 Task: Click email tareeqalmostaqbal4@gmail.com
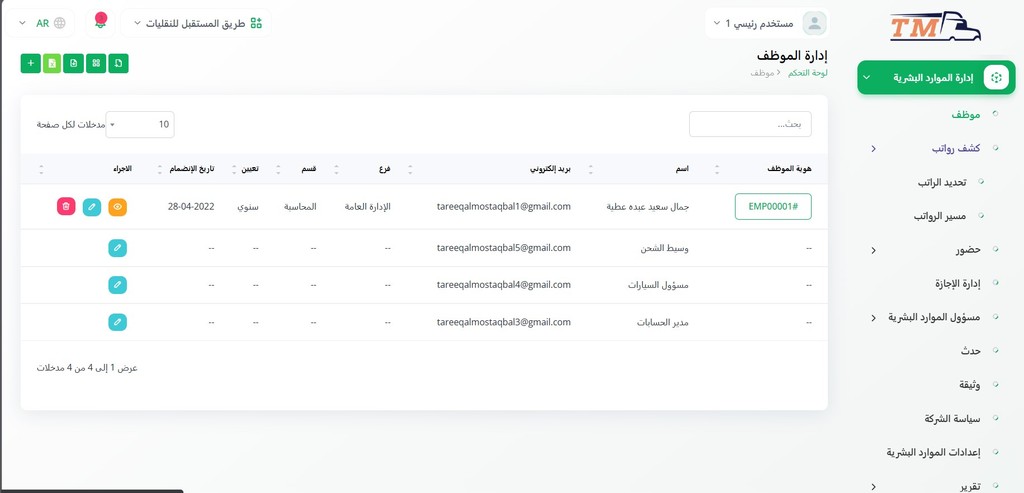point(504,285)
